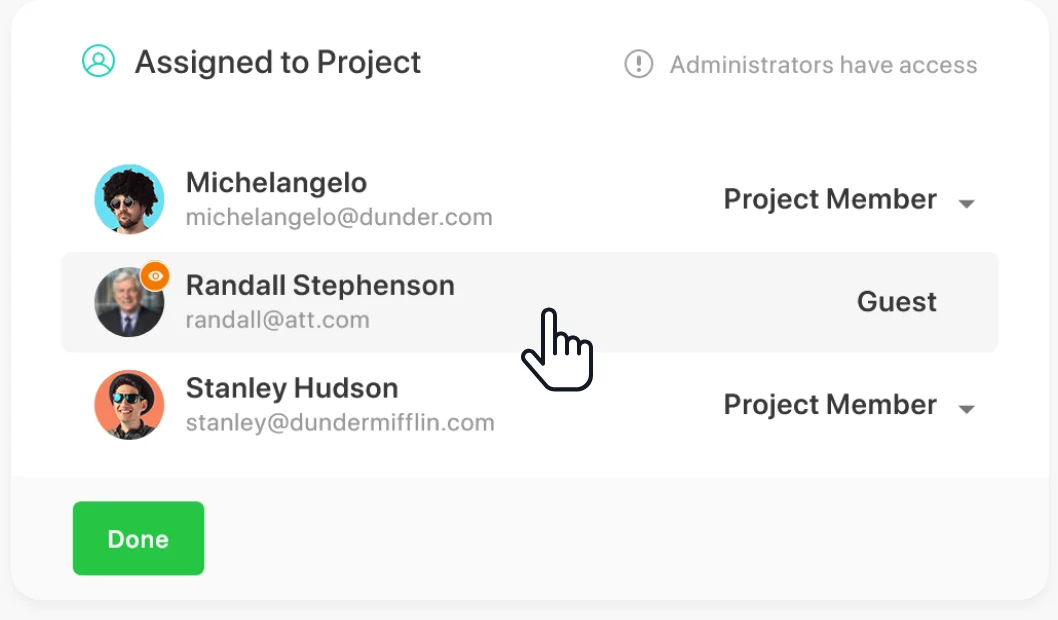Click the michelangelo@dunder.com email address
The image size is (1058, 620).
pyautogui.click(x=338, y=217)
